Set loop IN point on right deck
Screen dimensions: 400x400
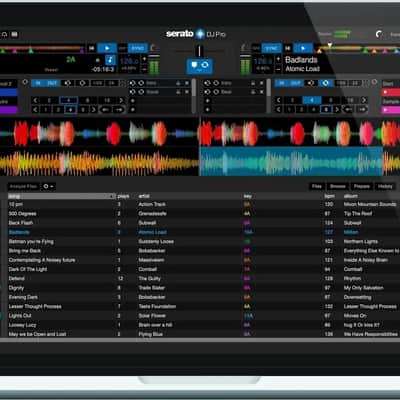[x=282, y=83]
